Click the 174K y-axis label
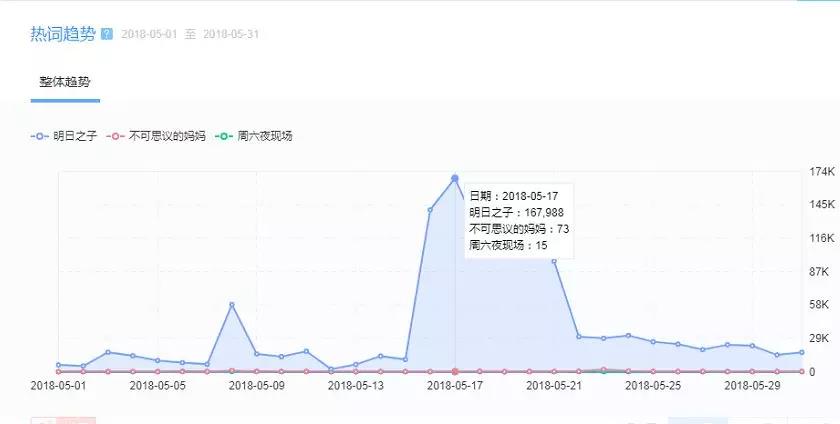 pos(822,172)
